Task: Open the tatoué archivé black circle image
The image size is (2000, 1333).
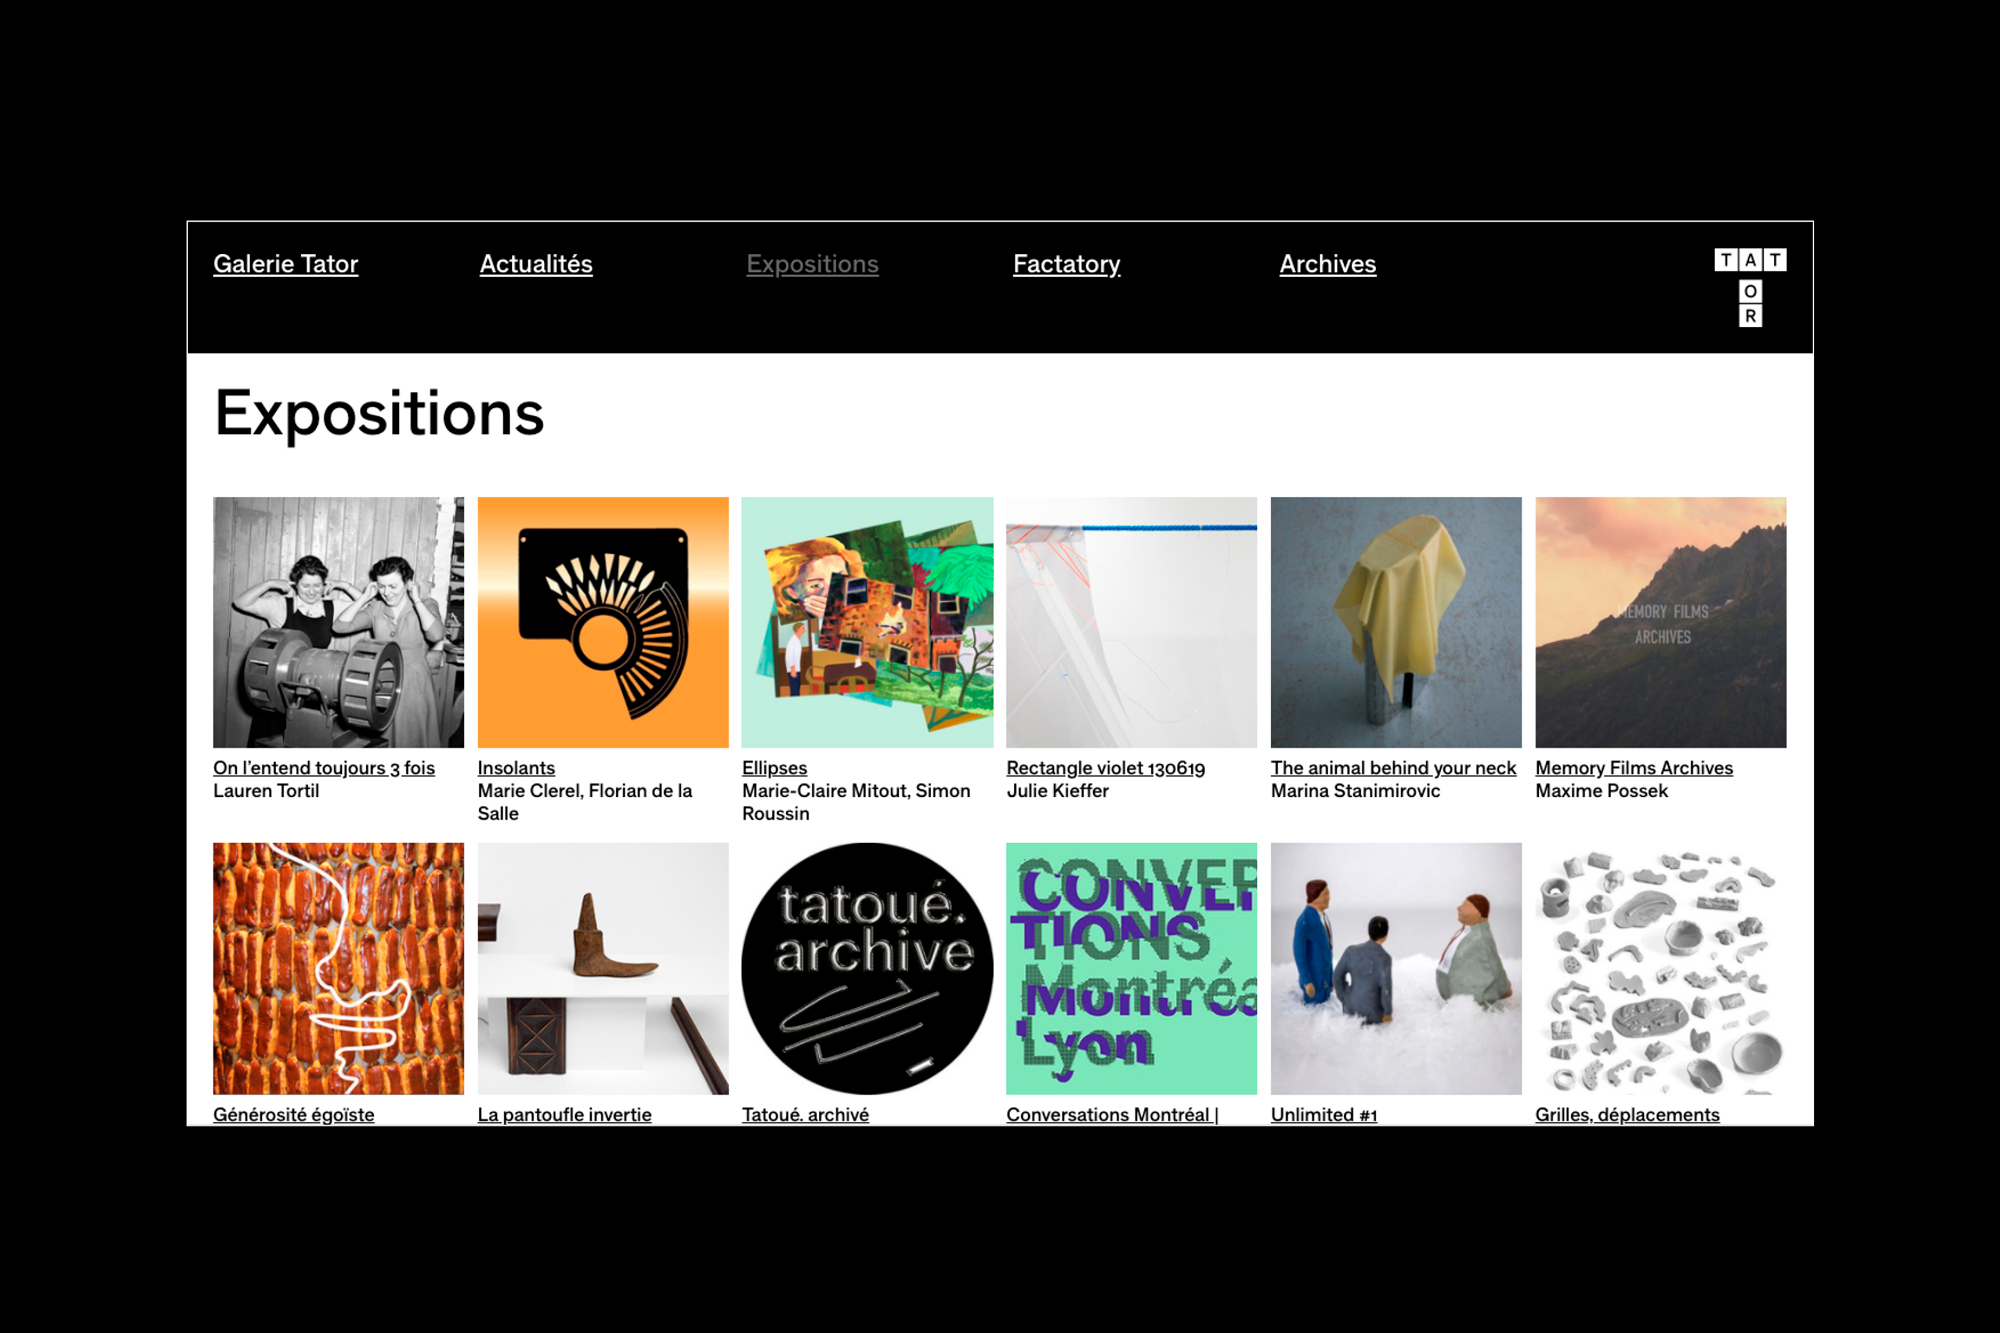Action: pyautogui.click(x=867, y=968)
